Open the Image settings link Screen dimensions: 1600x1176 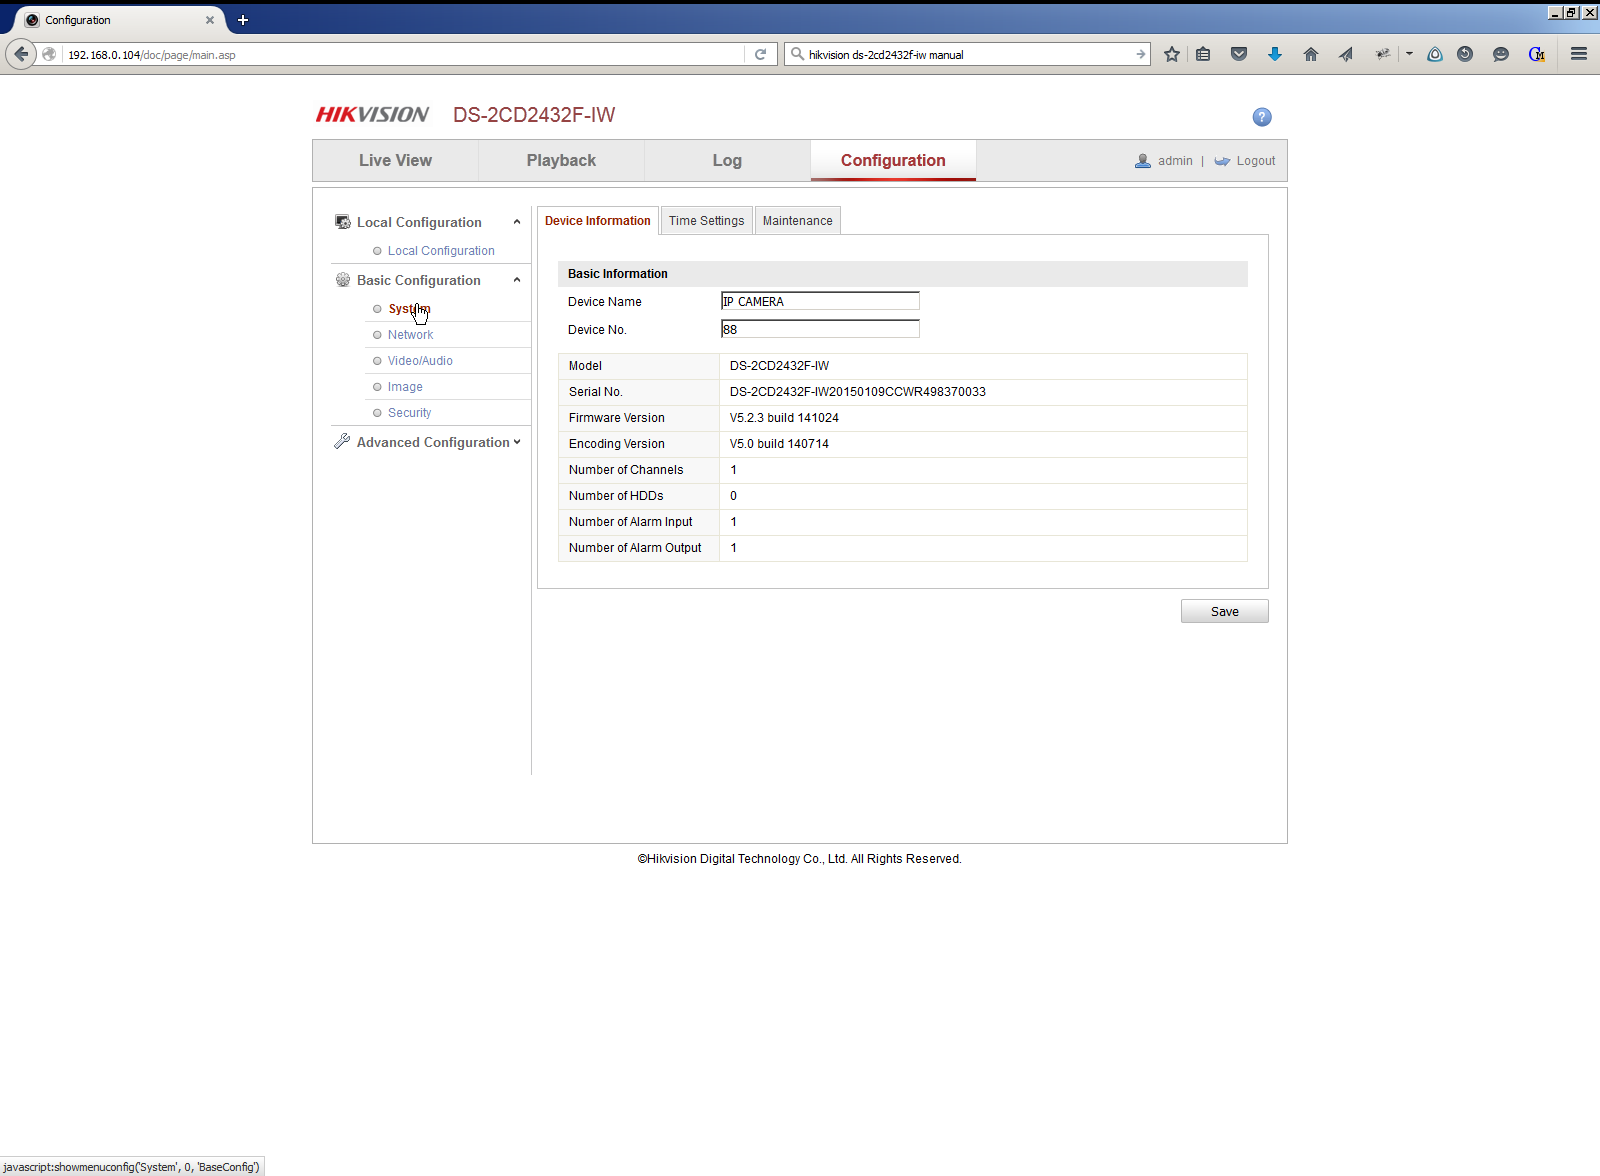405,387
